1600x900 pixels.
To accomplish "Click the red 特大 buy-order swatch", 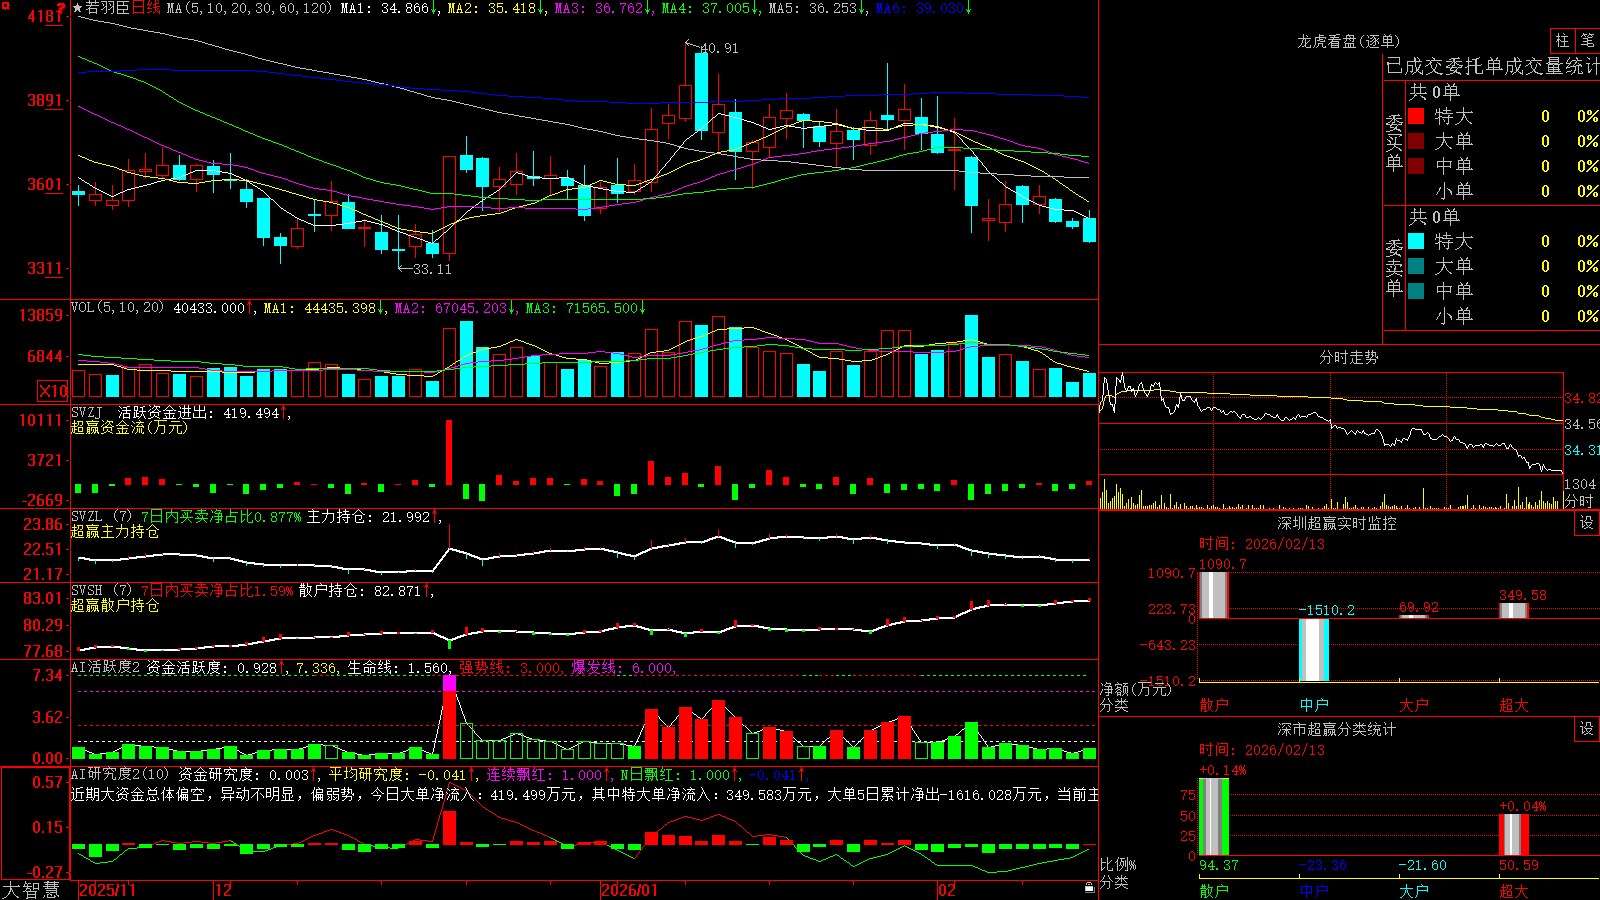I will [1416, 116].
